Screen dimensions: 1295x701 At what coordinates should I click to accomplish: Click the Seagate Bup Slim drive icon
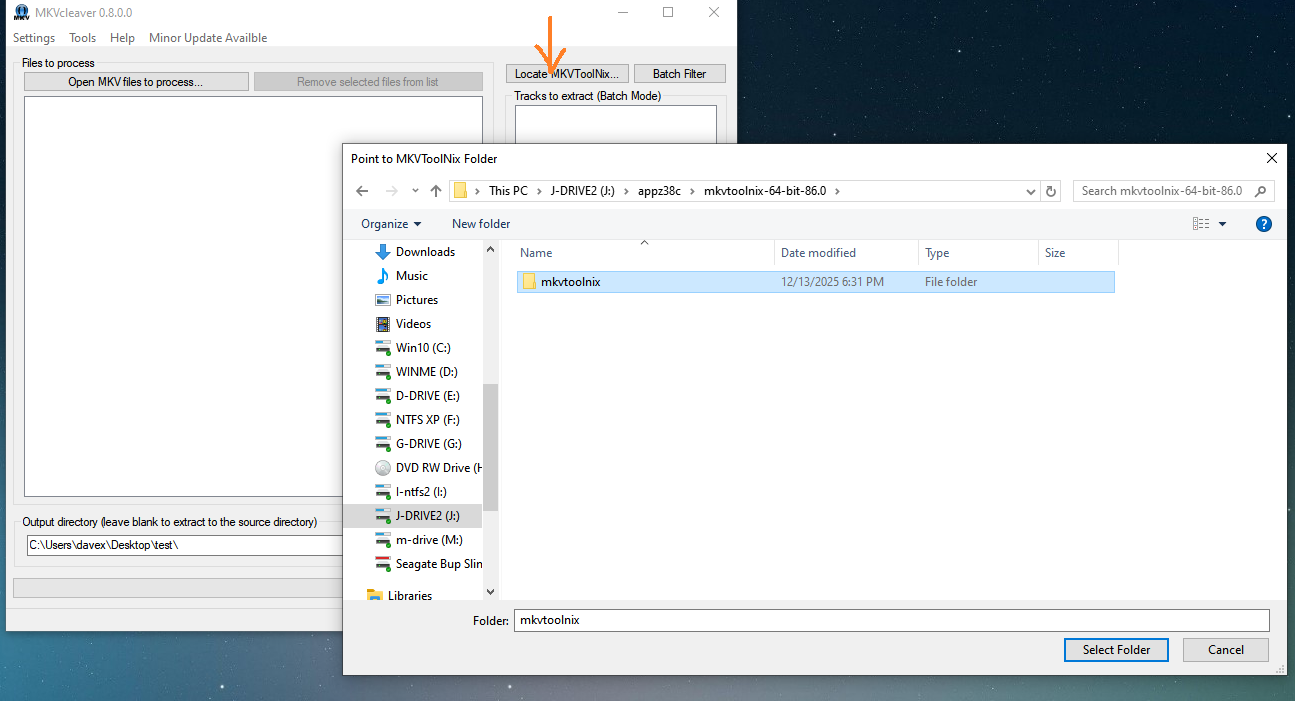pyautogui.click(x=383, y=564)
